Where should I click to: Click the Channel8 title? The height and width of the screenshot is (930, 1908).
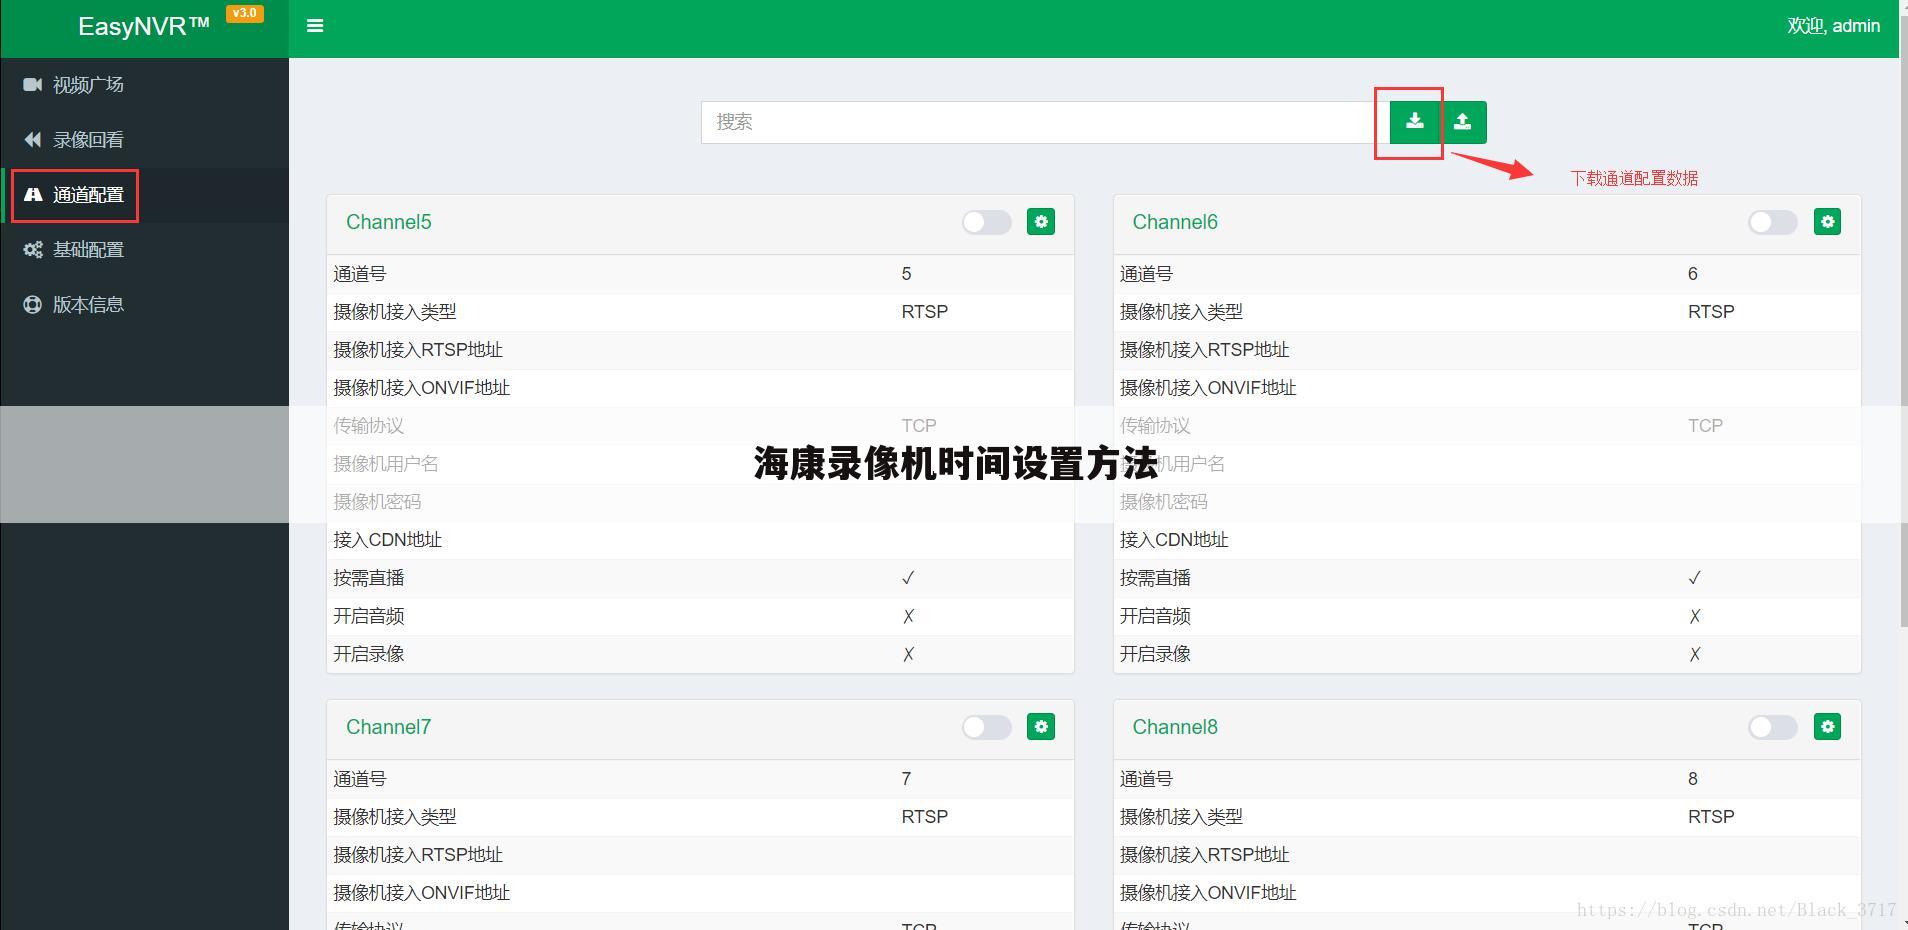(1175, 727)
